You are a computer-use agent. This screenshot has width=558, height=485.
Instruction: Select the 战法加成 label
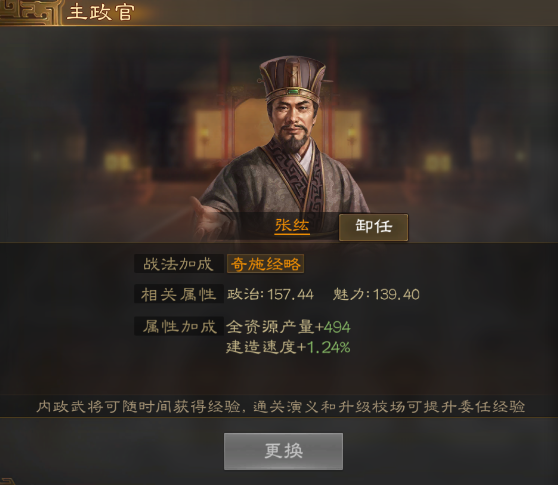coord(179,264)
